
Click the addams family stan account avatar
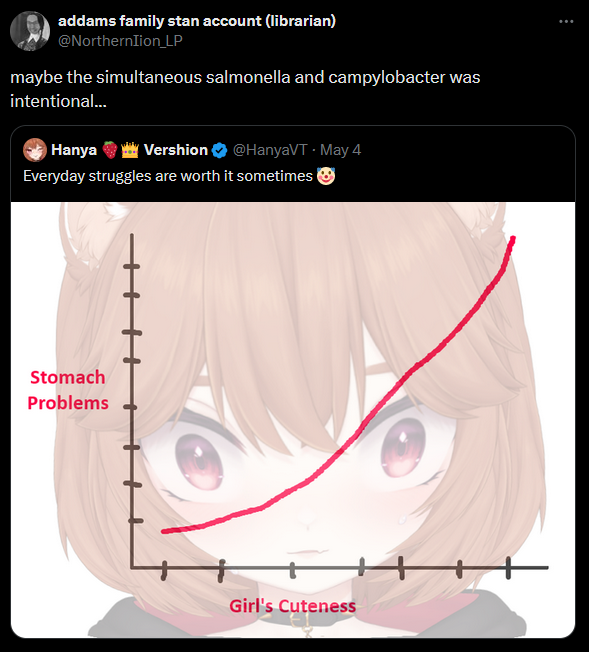(30, 31)
